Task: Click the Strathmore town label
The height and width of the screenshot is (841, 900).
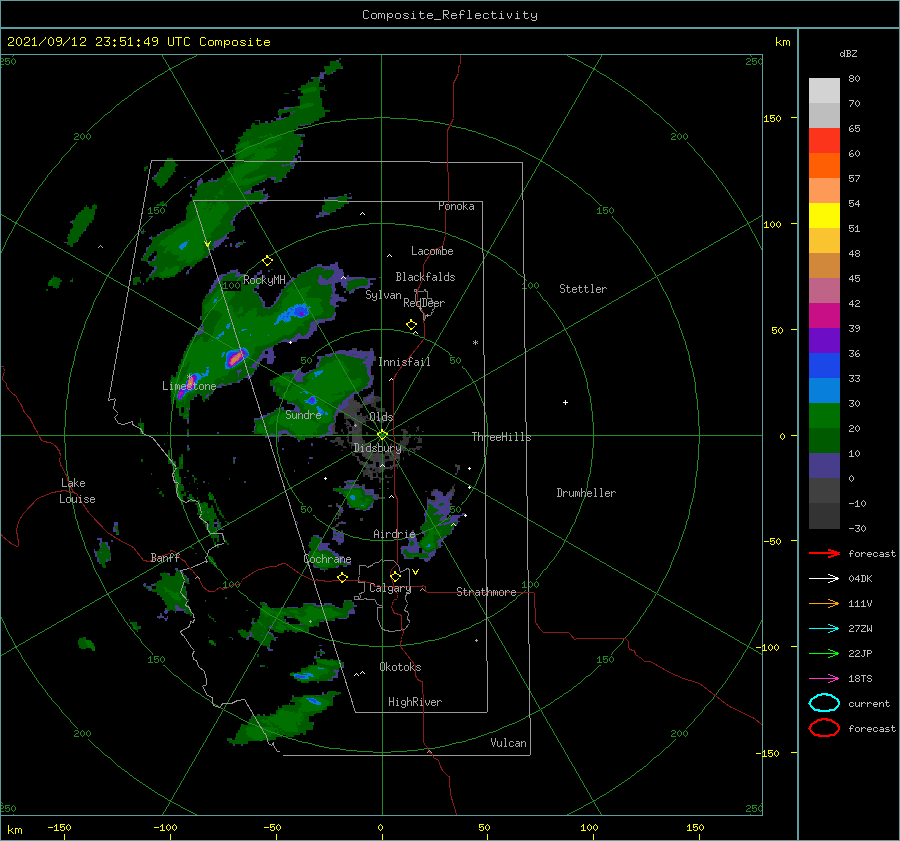Action: click(x=486, y=592)
